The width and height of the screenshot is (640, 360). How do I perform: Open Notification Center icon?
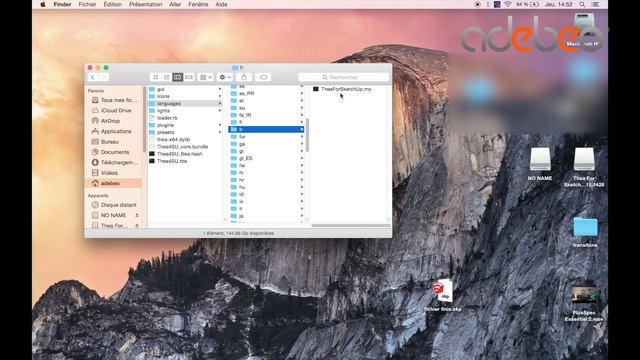coord(596,4)
